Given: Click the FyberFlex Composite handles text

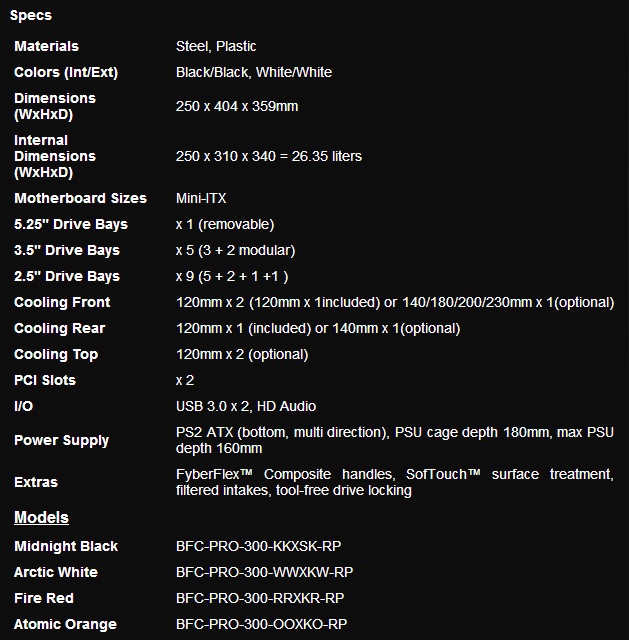Looking at the screenshot, I should pyautogui.click(x=285, y=474).
